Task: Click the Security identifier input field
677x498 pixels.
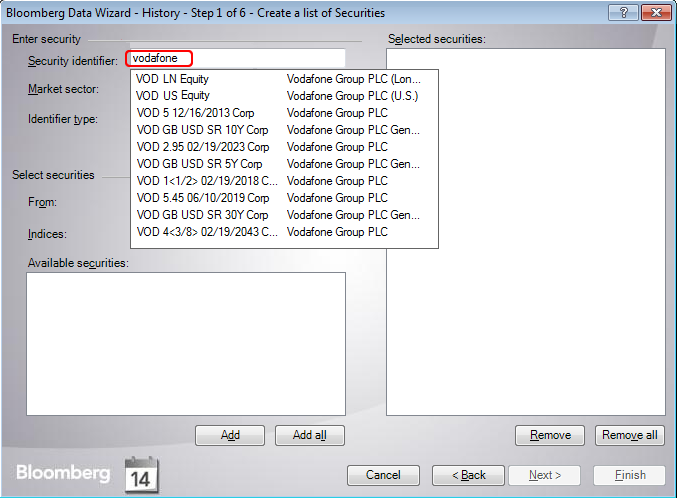Action: (235, 58)
